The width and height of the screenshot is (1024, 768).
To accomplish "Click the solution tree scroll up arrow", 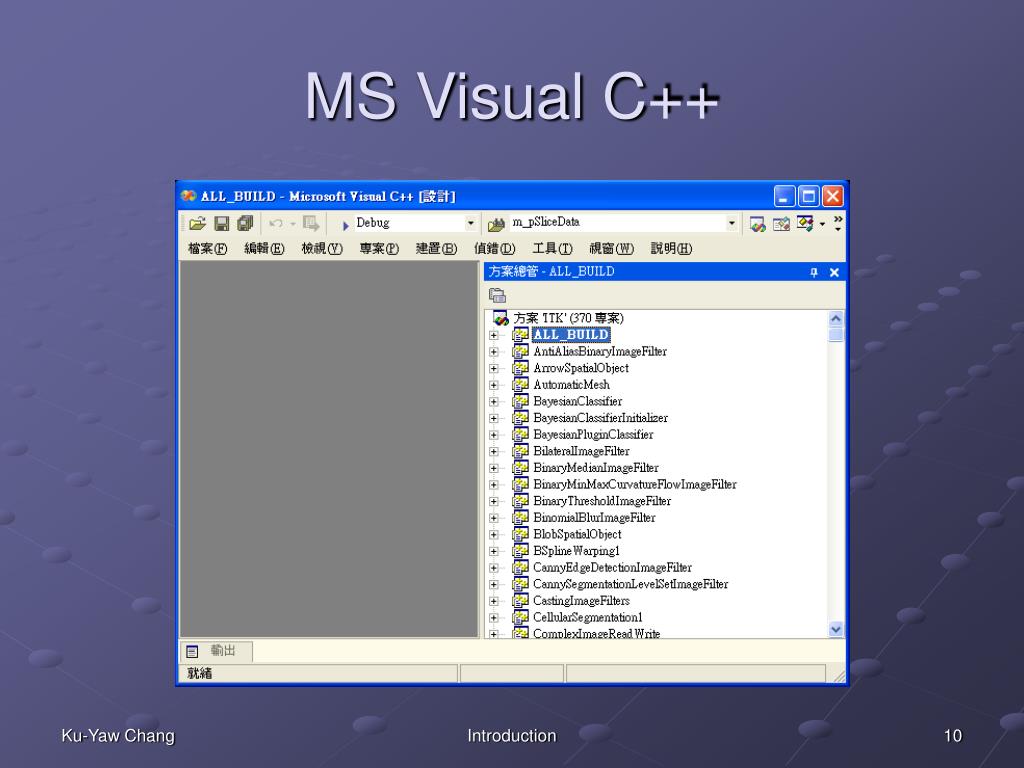I will point(835,319).
